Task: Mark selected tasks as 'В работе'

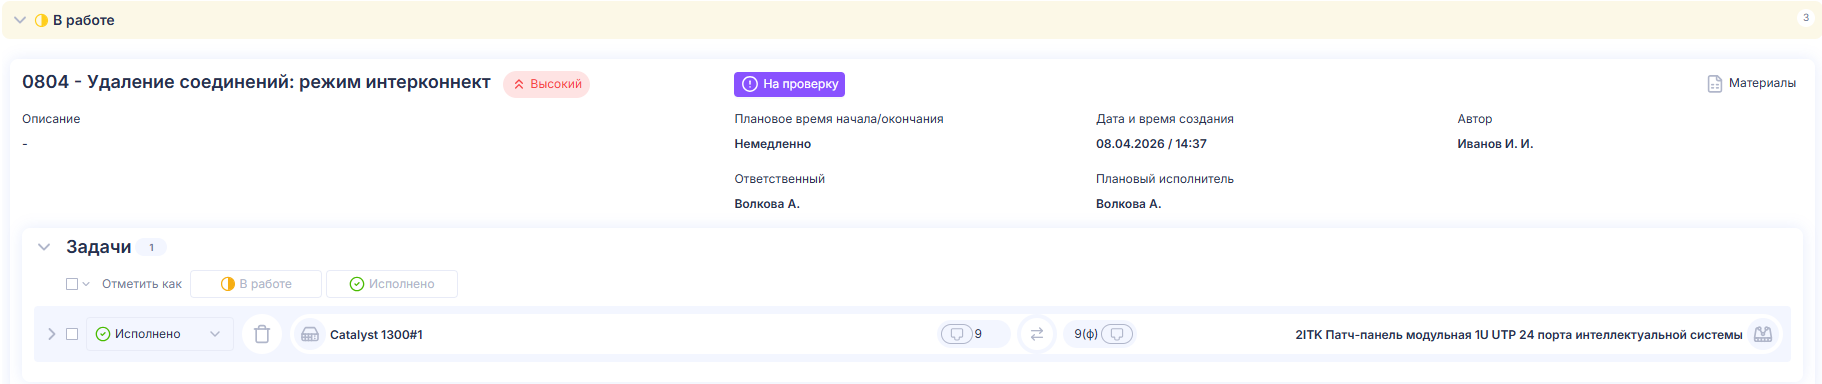Action: coord(256,284)
